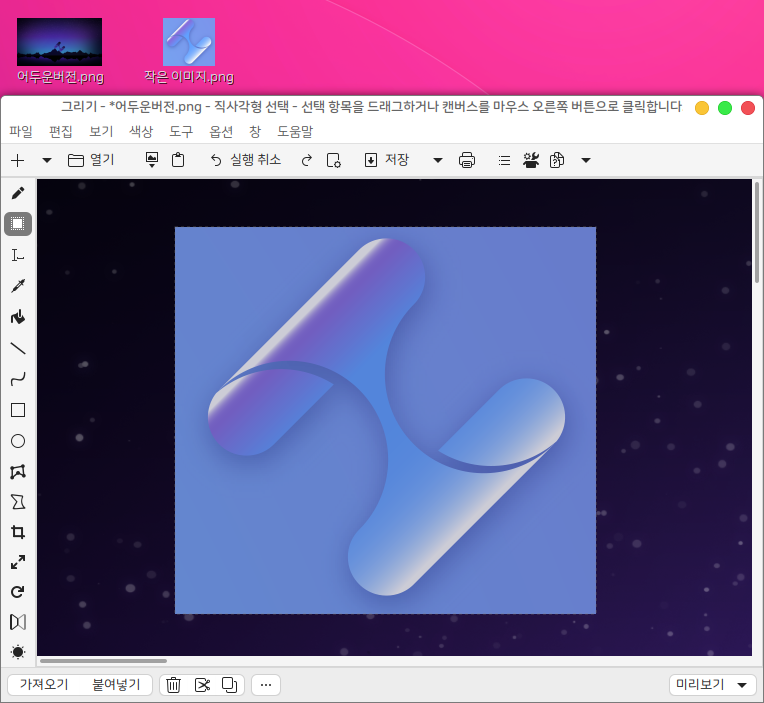Toggle the Circle shape tool
This screenshot has height=703, width=764.
18,441
